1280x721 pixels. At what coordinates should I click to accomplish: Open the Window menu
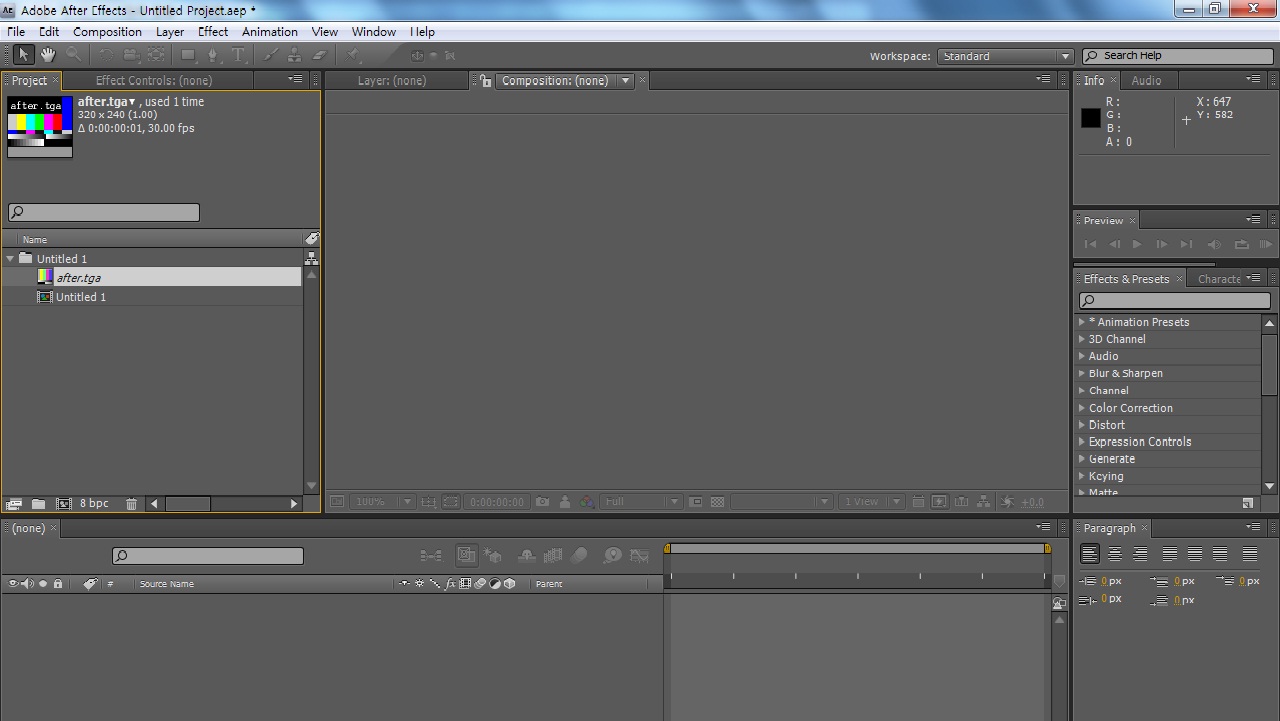(x=374, y=31)
